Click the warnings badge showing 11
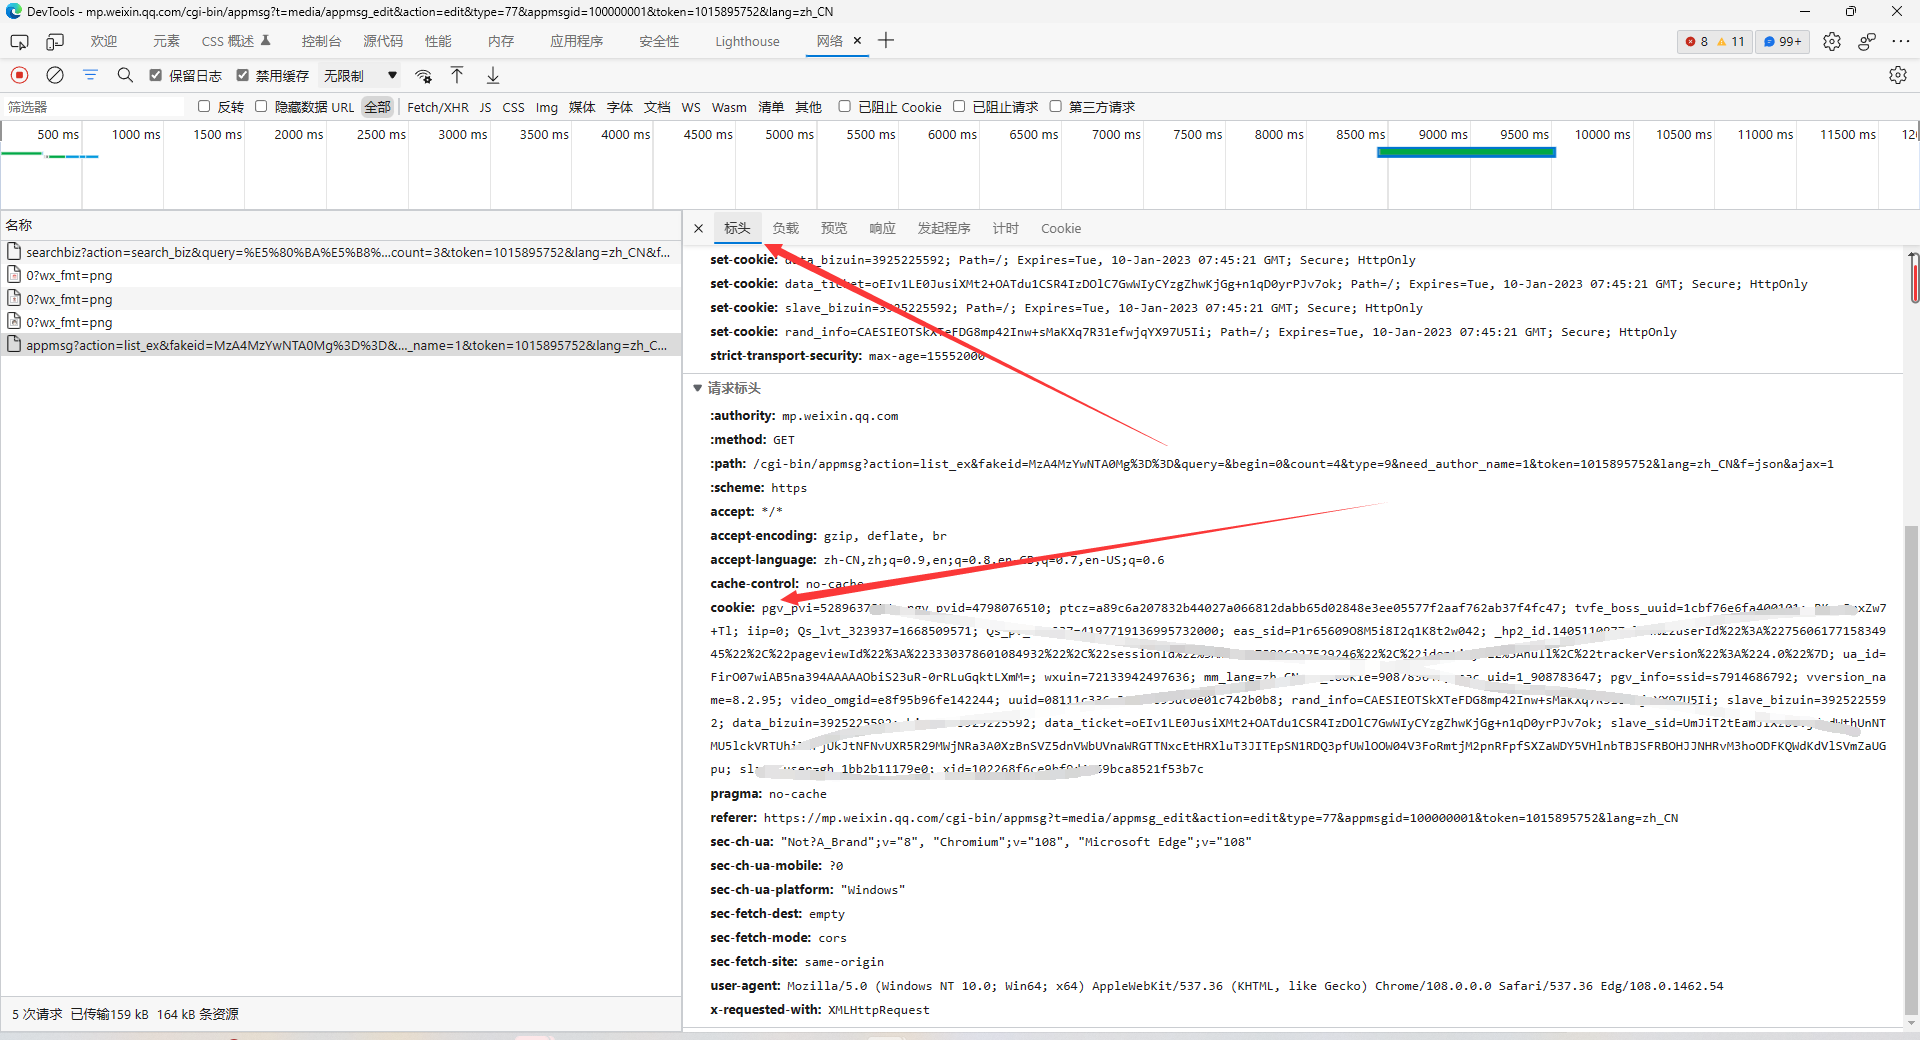The width and height of the screenshot is (1920, 1040). 1731,41
